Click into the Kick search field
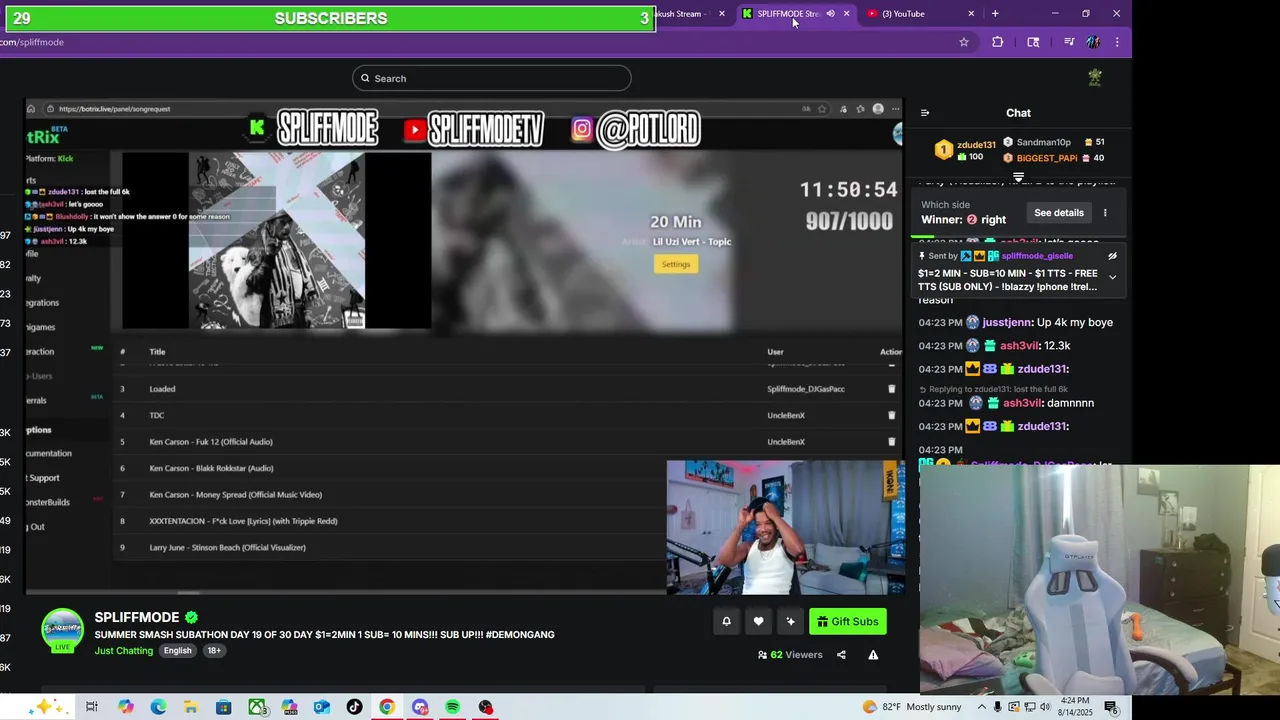Viewport: 1280px width, 720px height. [x=491, y=78]
